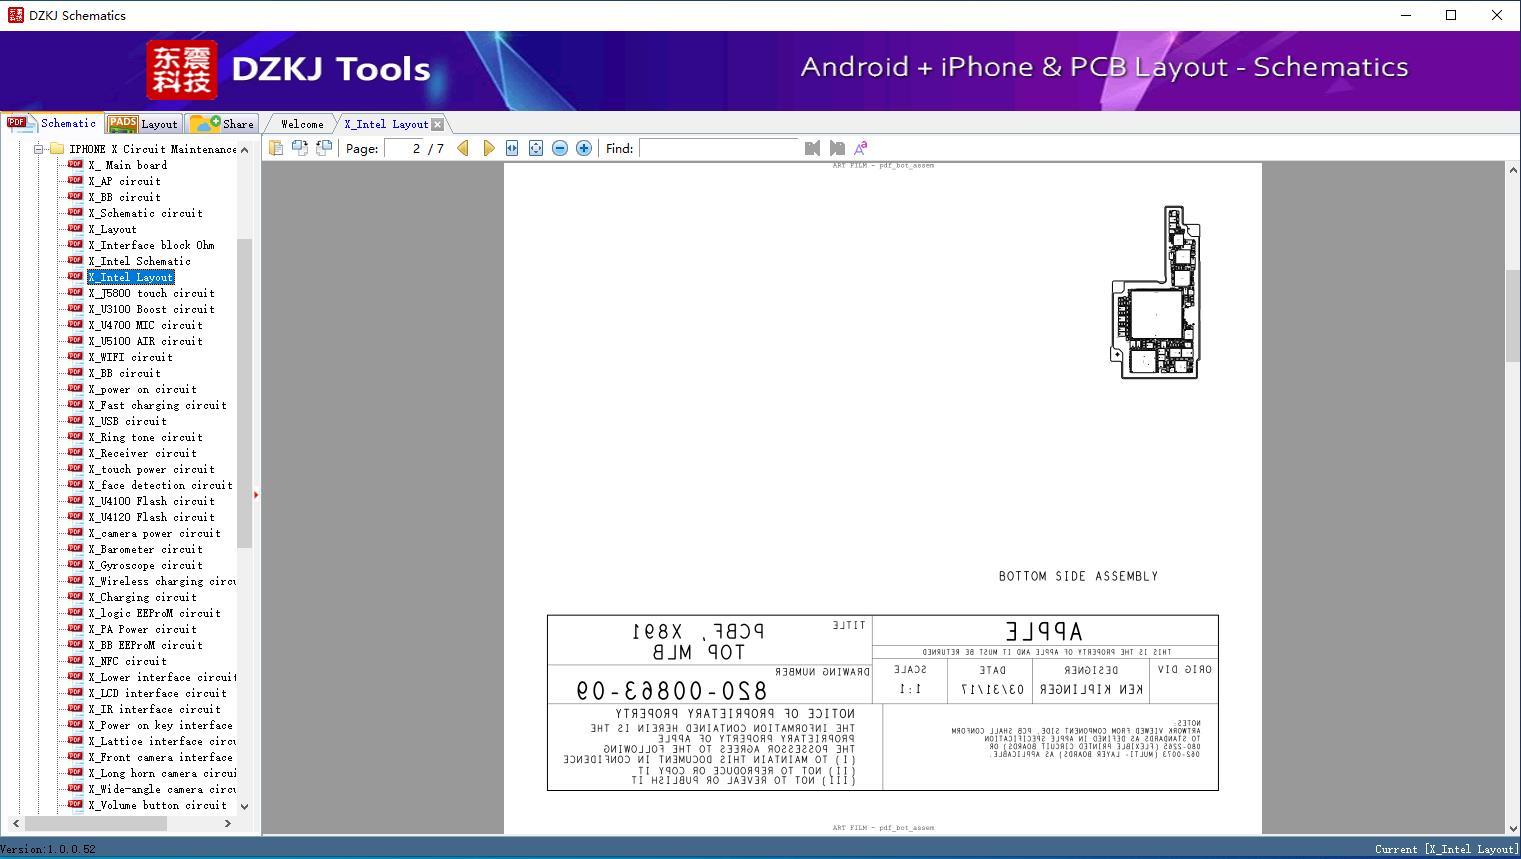
Task: Open X_LCD interface circuit
Action: 157,693
